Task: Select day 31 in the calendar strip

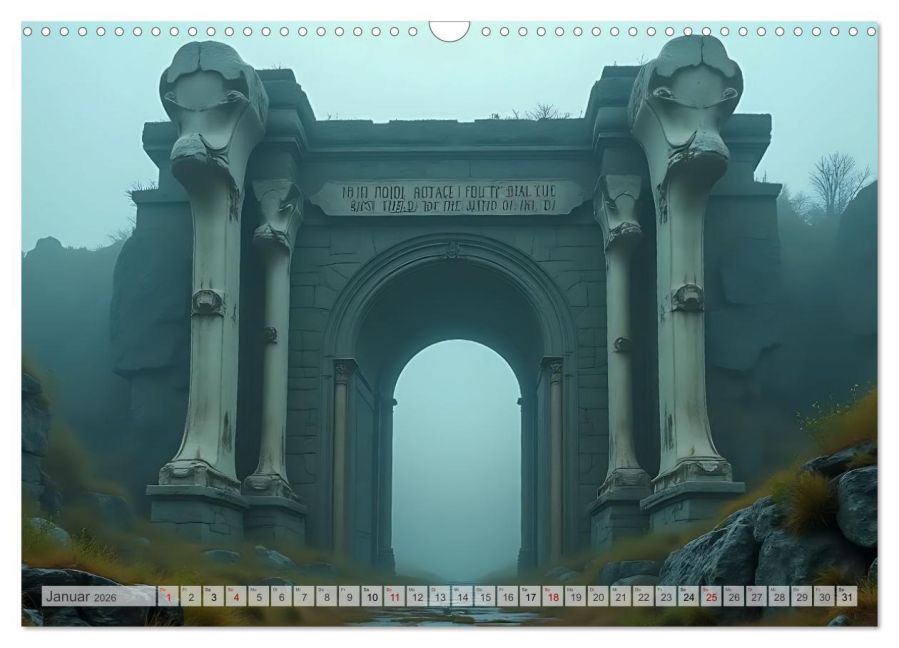Action: (x=847, y=596)
